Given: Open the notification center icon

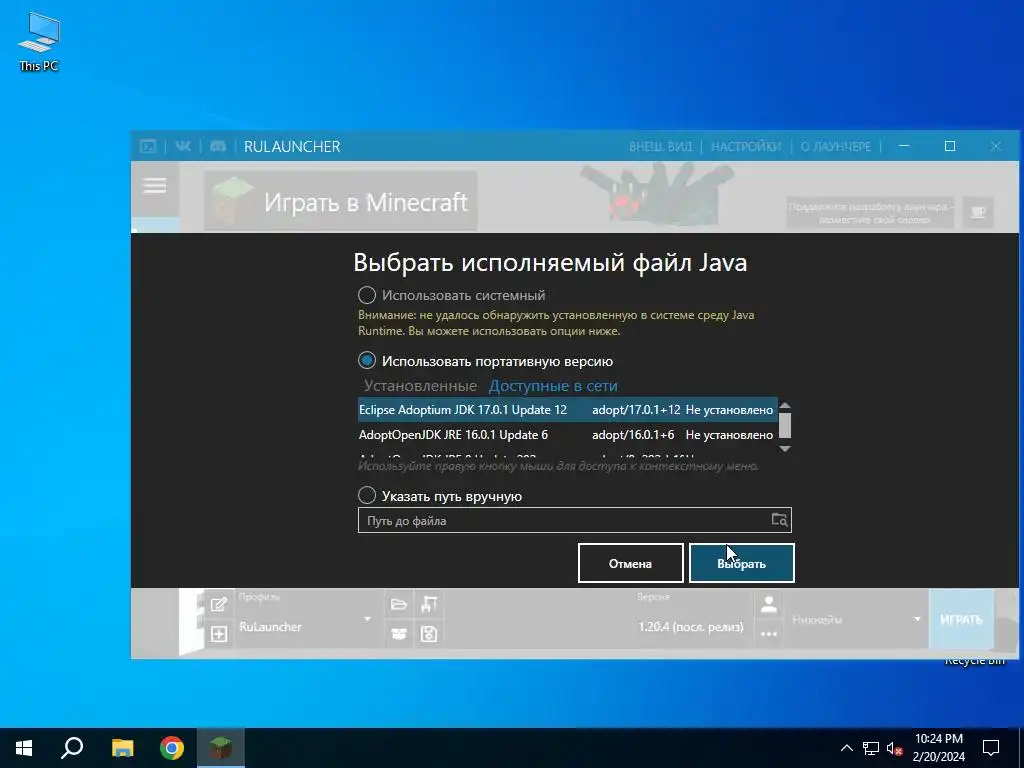Looking at the screenshot, I should 991,748.
